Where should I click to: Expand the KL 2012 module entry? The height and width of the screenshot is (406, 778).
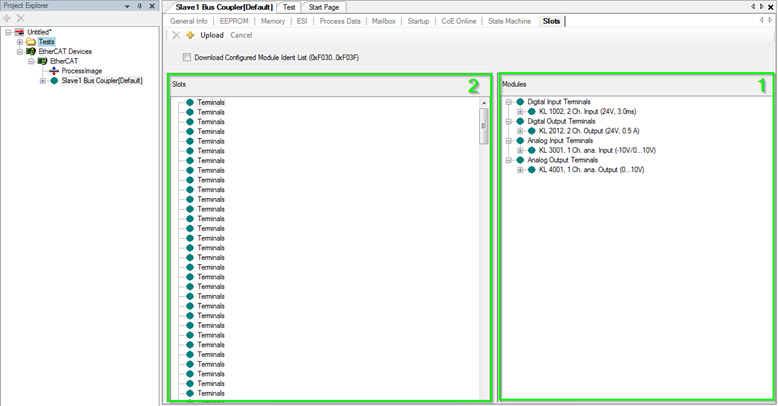(x=520, y=131)
